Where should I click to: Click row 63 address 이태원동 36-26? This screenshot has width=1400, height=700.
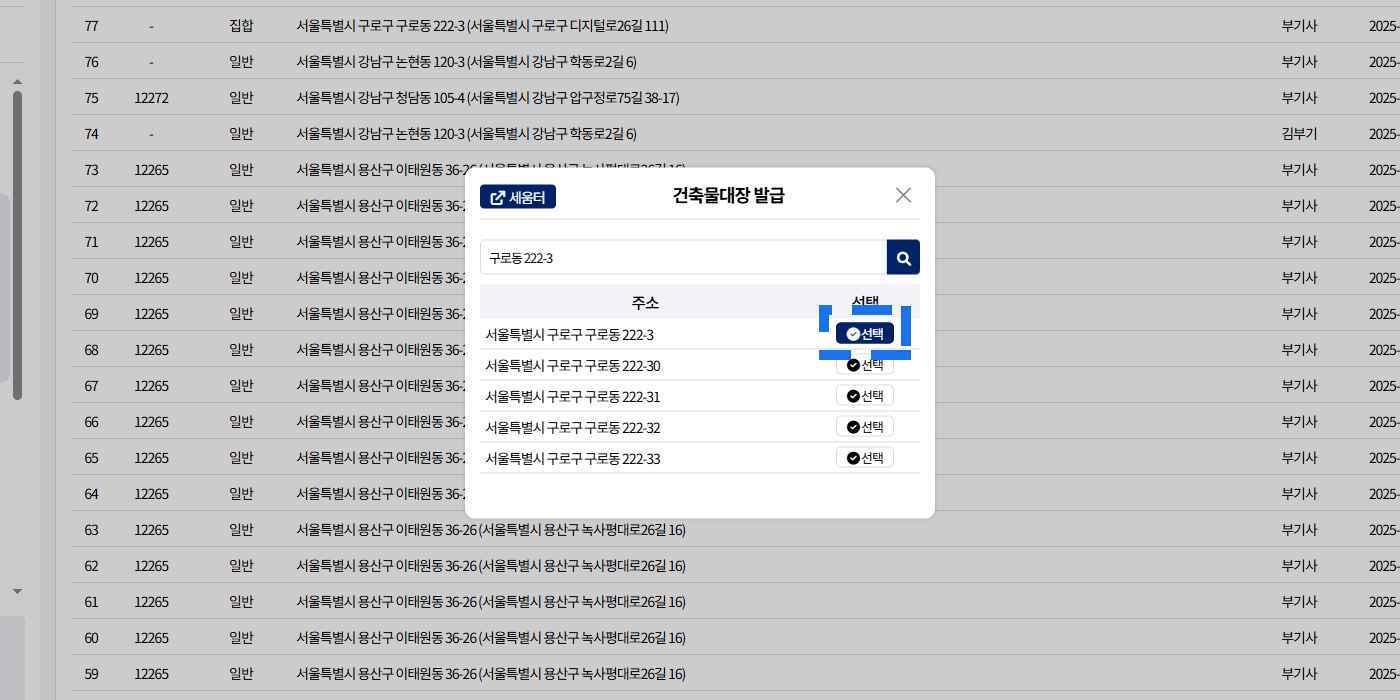(490, 530)
